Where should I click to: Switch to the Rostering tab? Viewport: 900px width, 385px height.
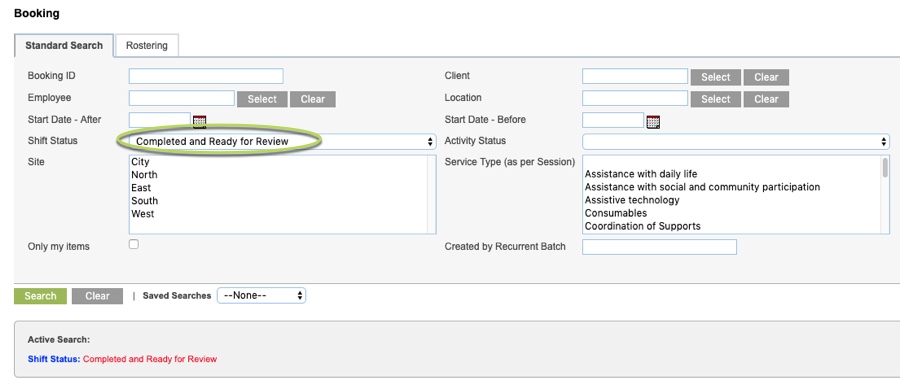pos(147,45)
